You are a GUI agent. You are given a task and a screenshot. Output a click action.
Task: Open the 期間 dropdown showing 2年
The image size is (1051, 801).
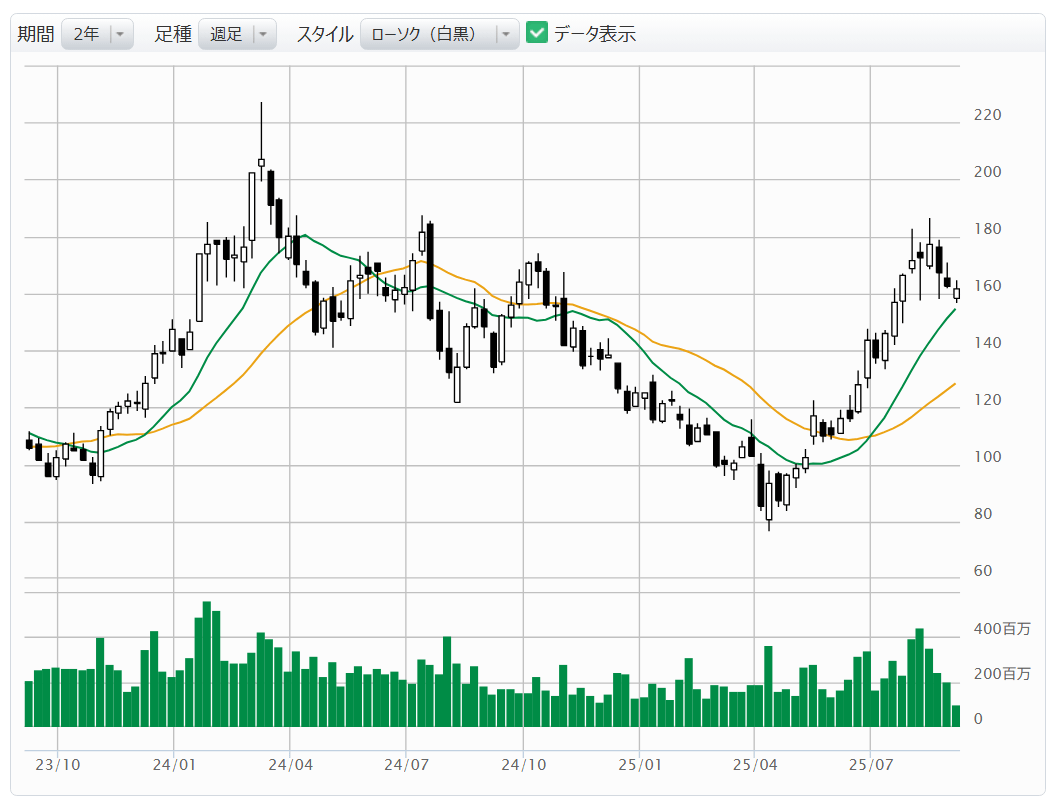point(86,34)
